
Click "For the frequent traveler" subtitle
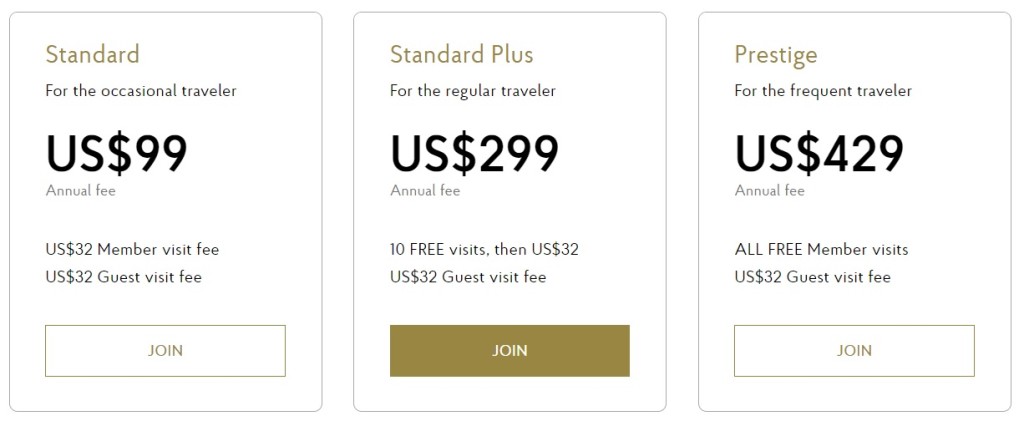(x=823, y=91)
